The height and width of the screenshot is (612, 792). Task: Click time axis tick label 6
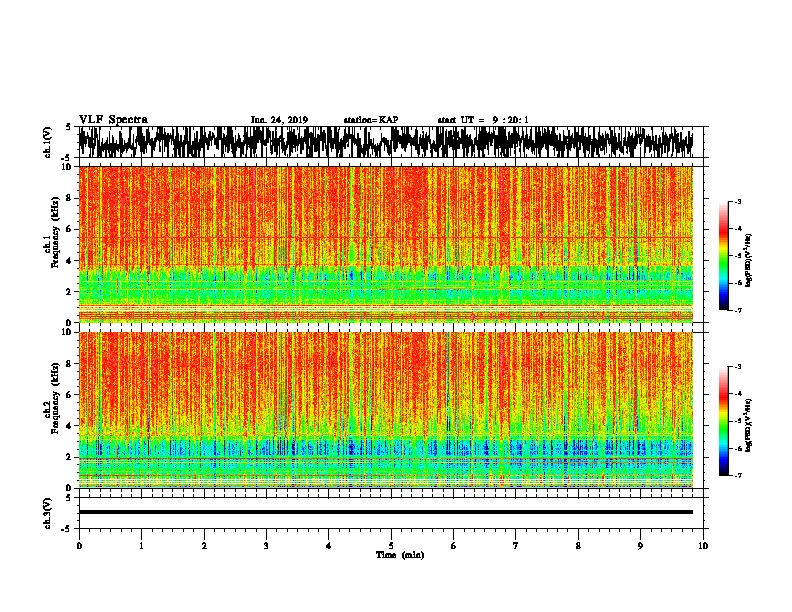click(453, 546)
